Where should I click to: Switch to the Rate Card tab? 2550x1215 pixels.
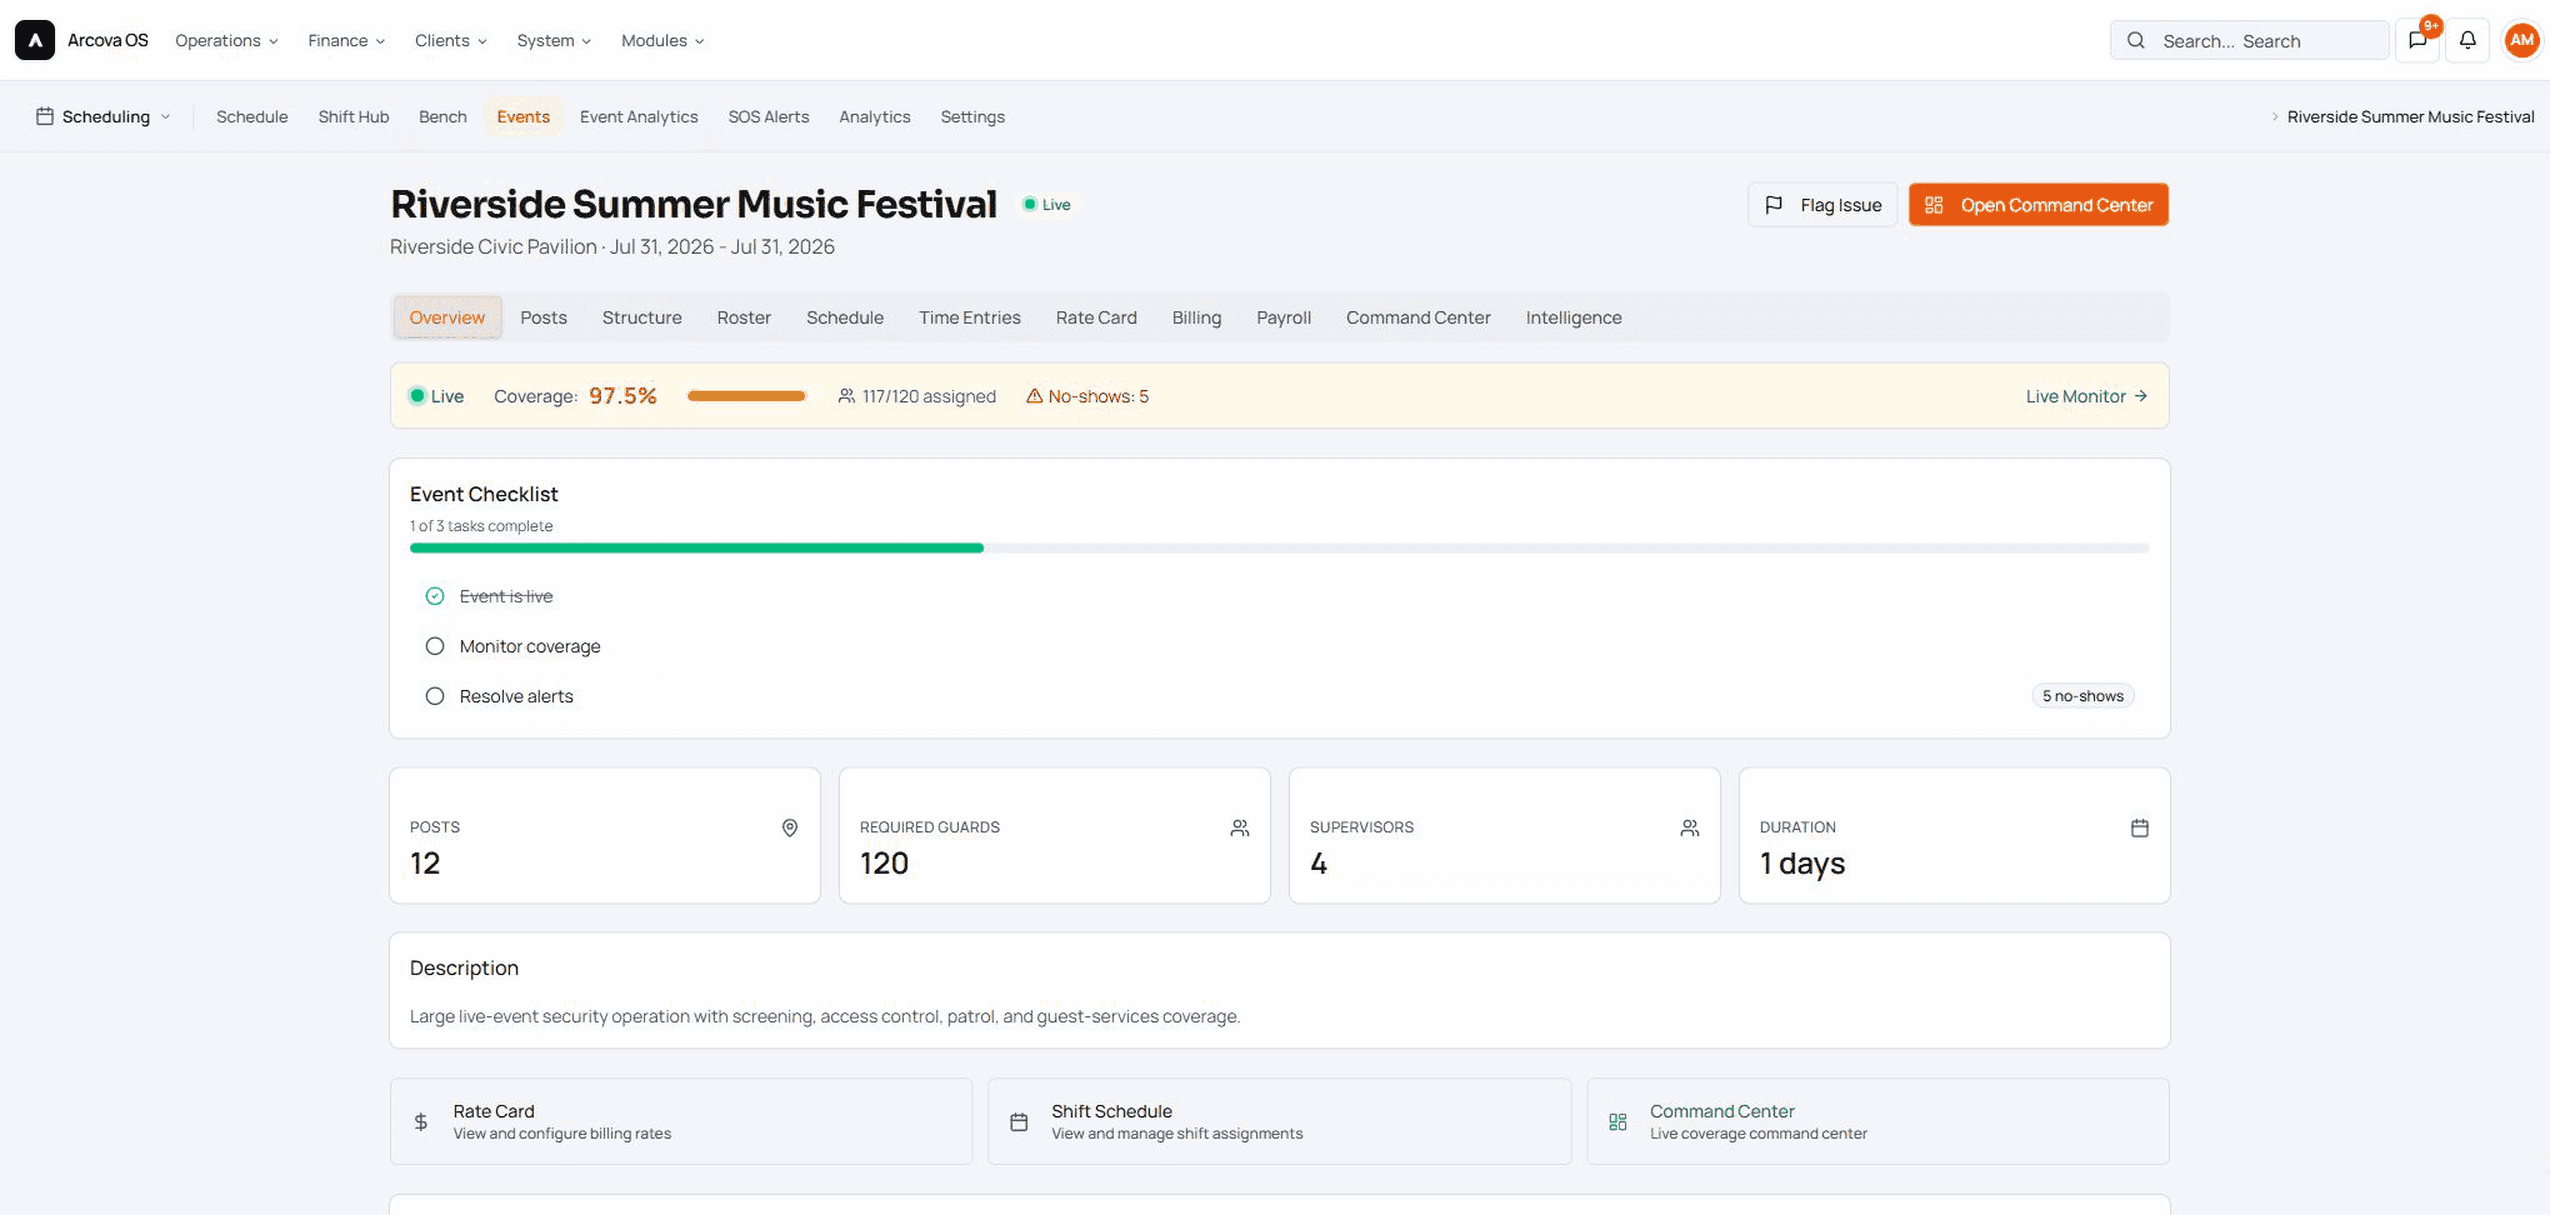1096,317
